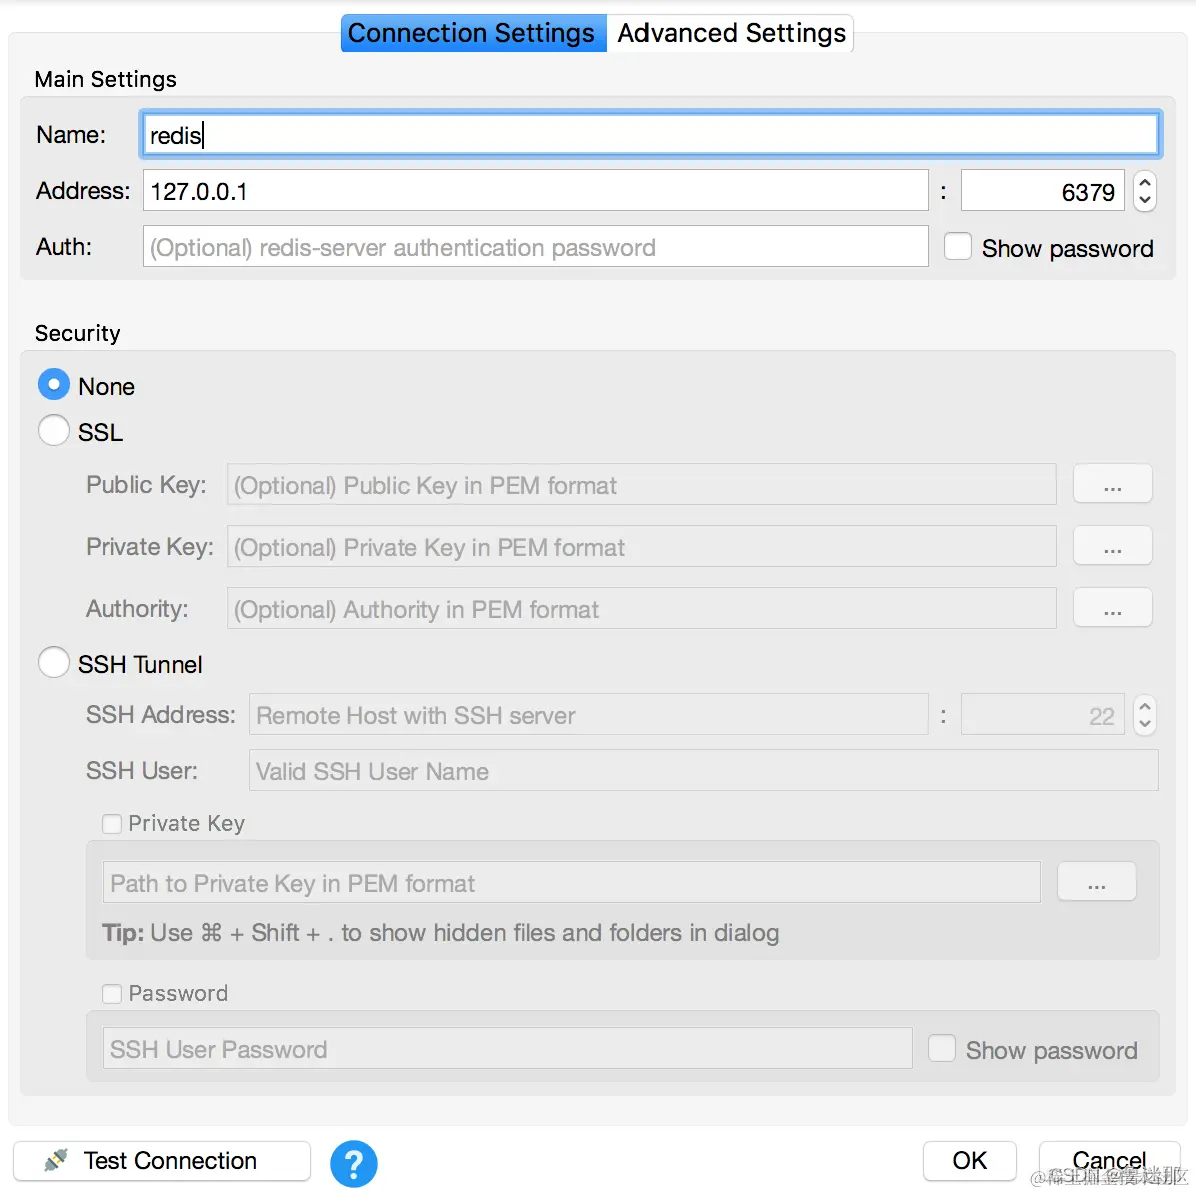The image size is (1196, 1194).
Task: Click the Test Connection button
Action: (x=162, y=1160)
